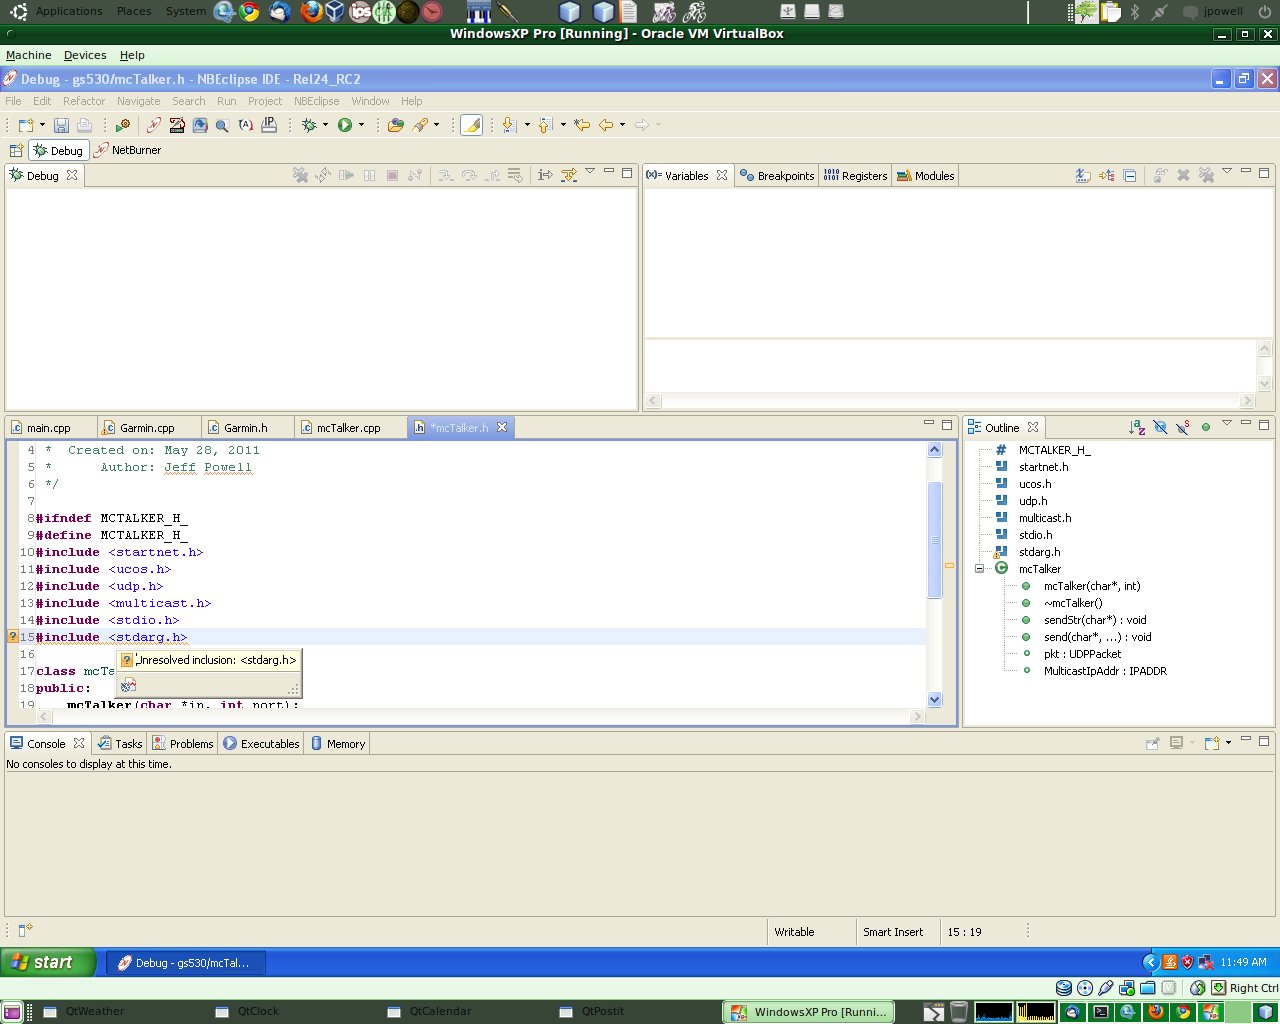Collapse the mcTalker class tree node
The height and width of the screenshot is (1024, 1280).
[980, 569]
